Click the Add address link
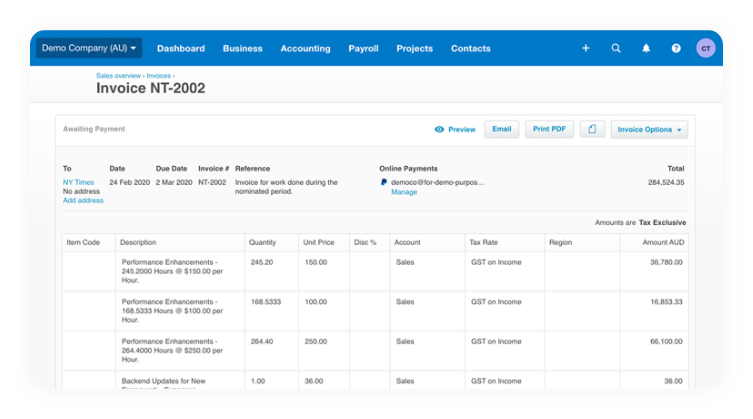 [83, 200]
